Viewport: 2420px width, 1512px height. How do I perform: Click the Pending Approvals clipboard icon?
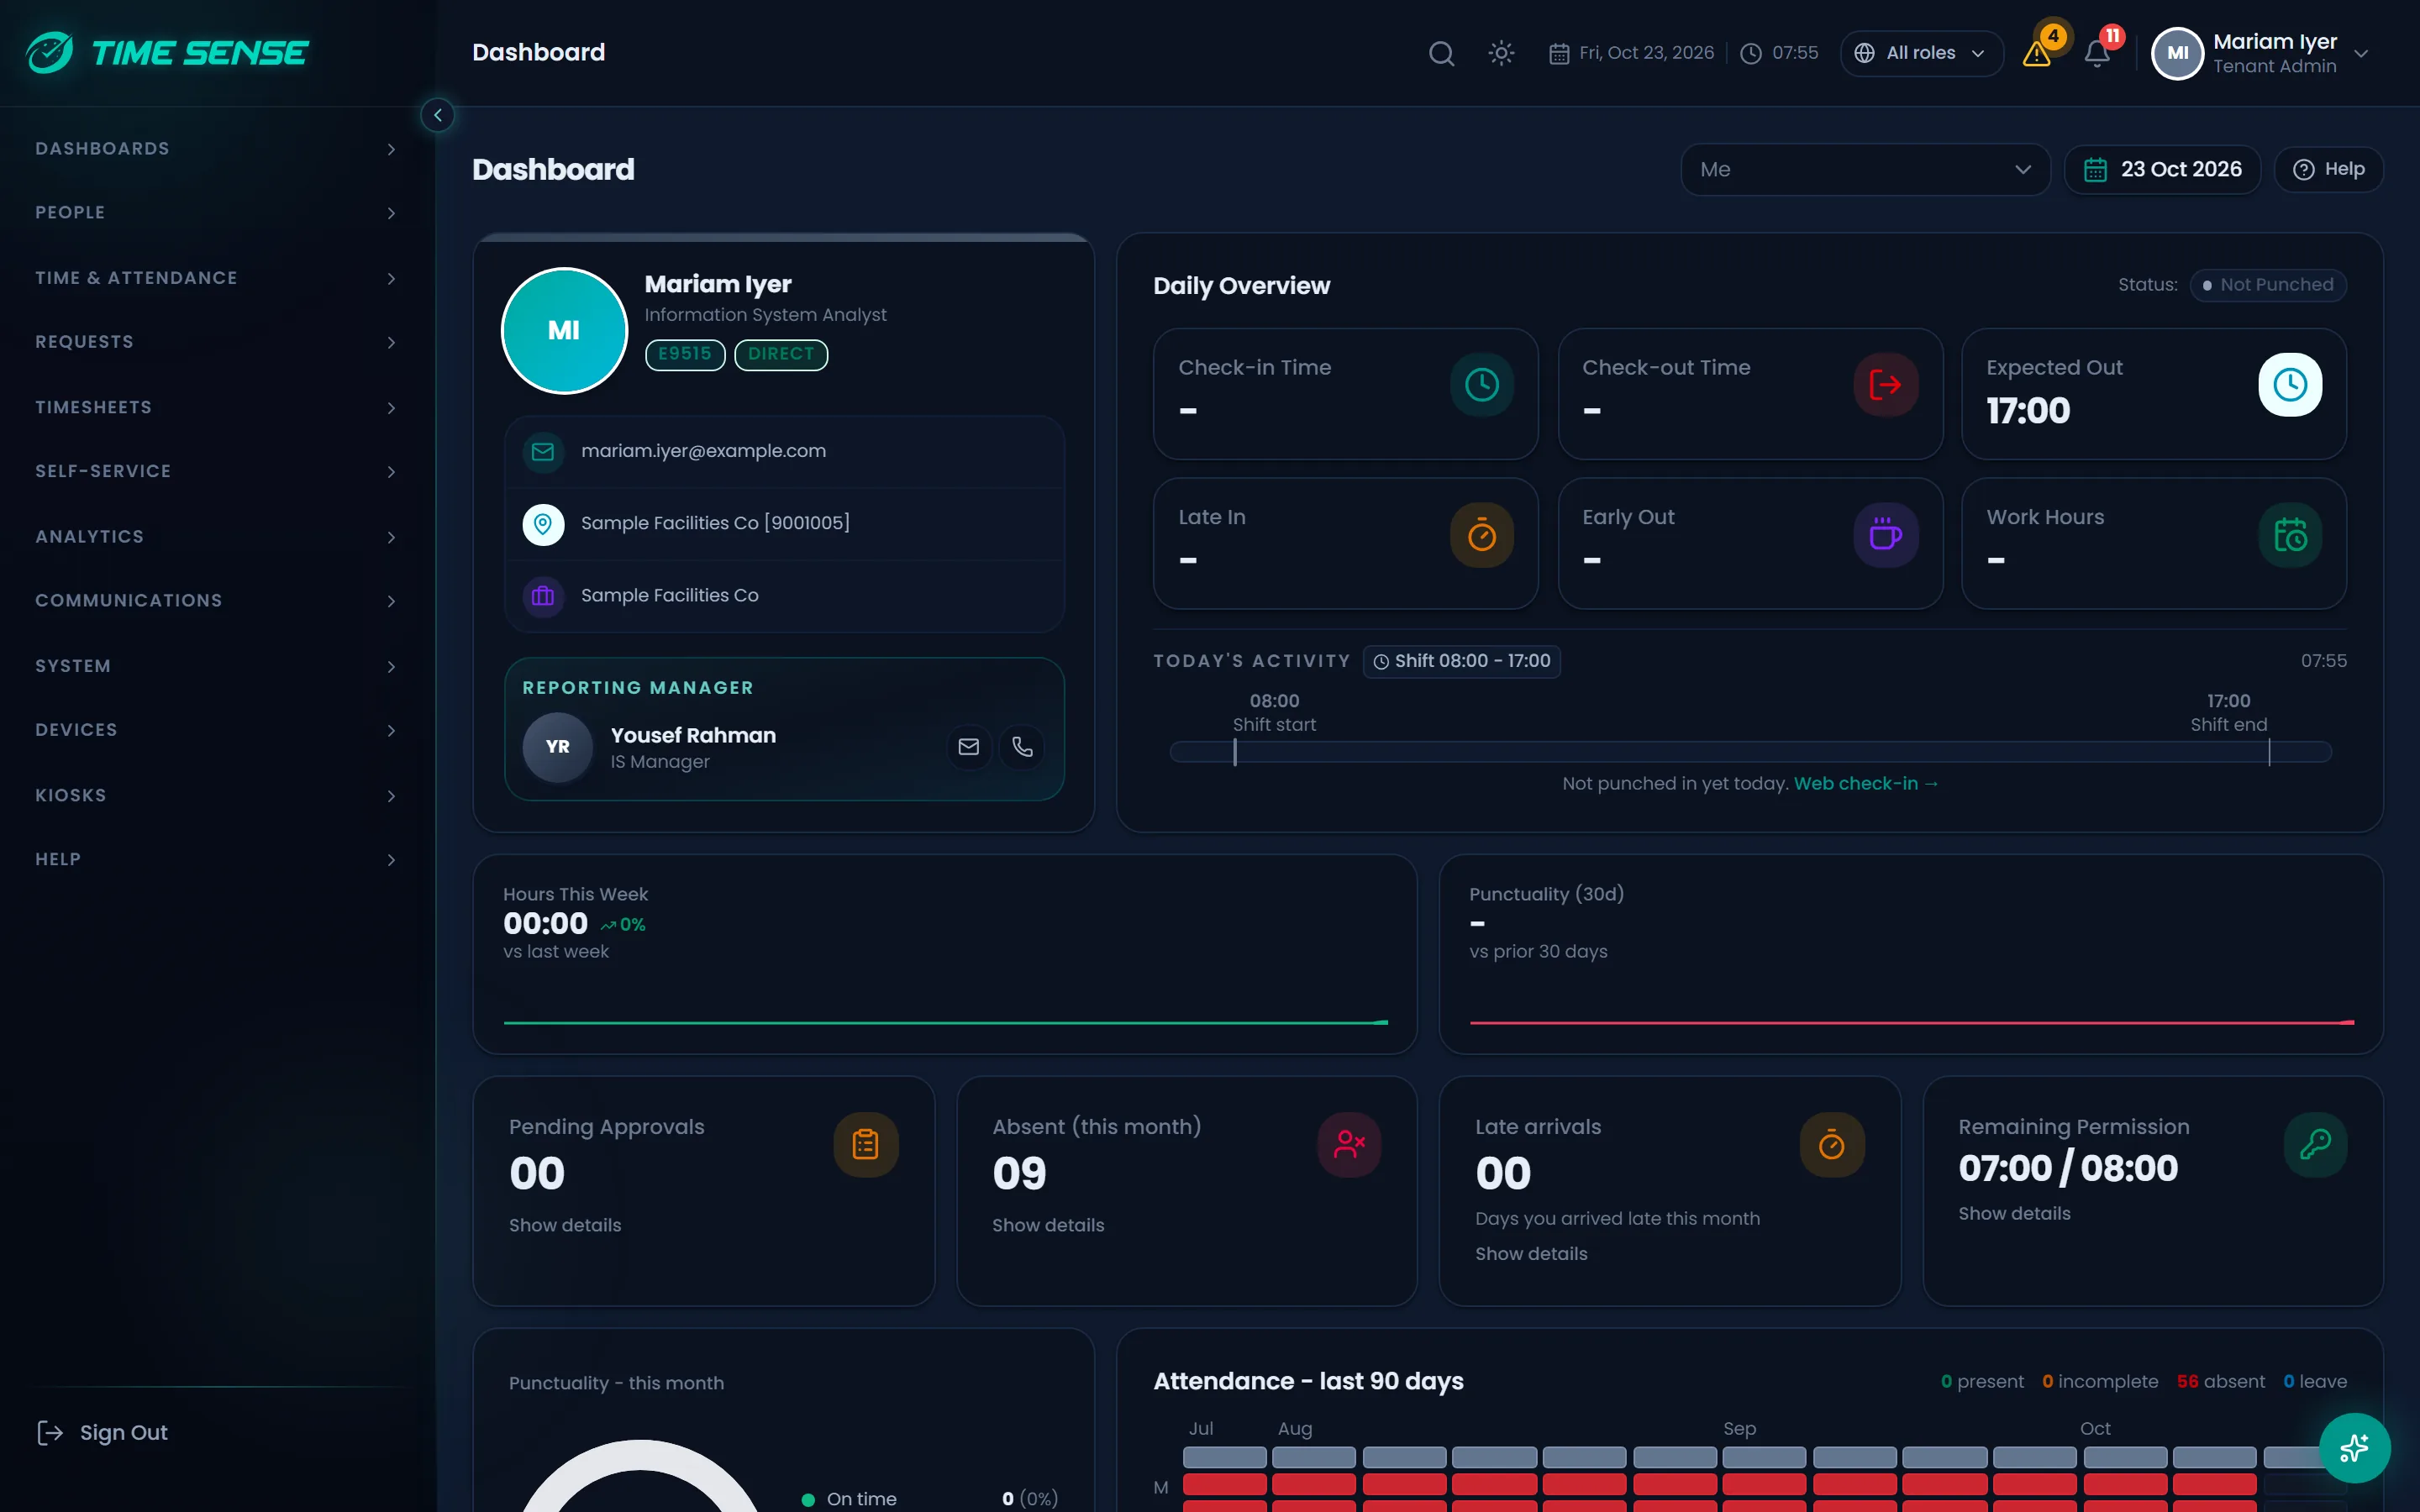coord(866,1144)
